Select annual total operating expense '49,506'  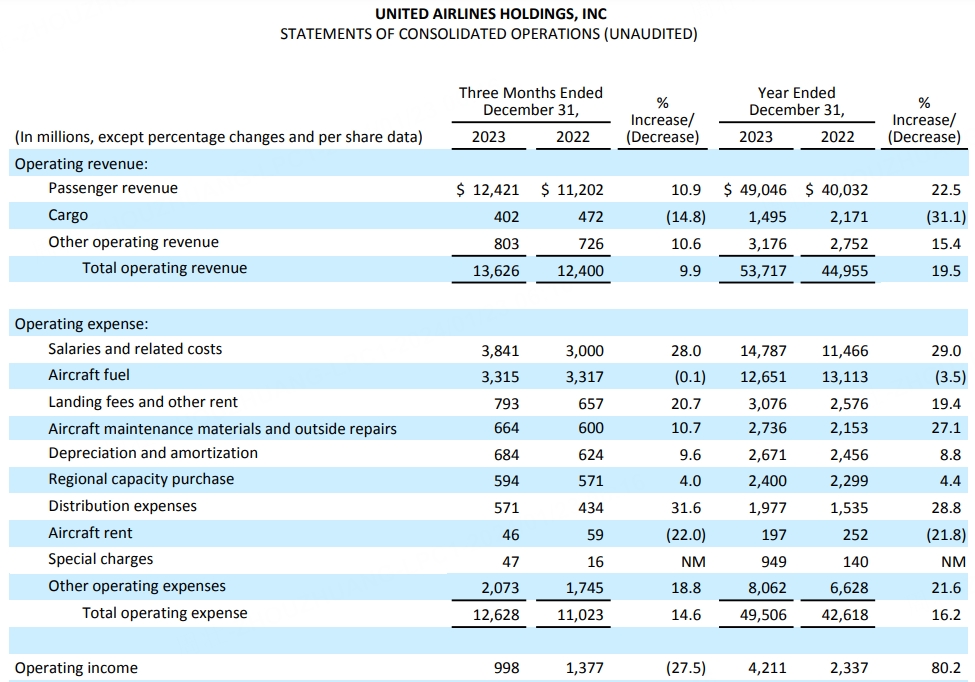click(x=763, y=615)
